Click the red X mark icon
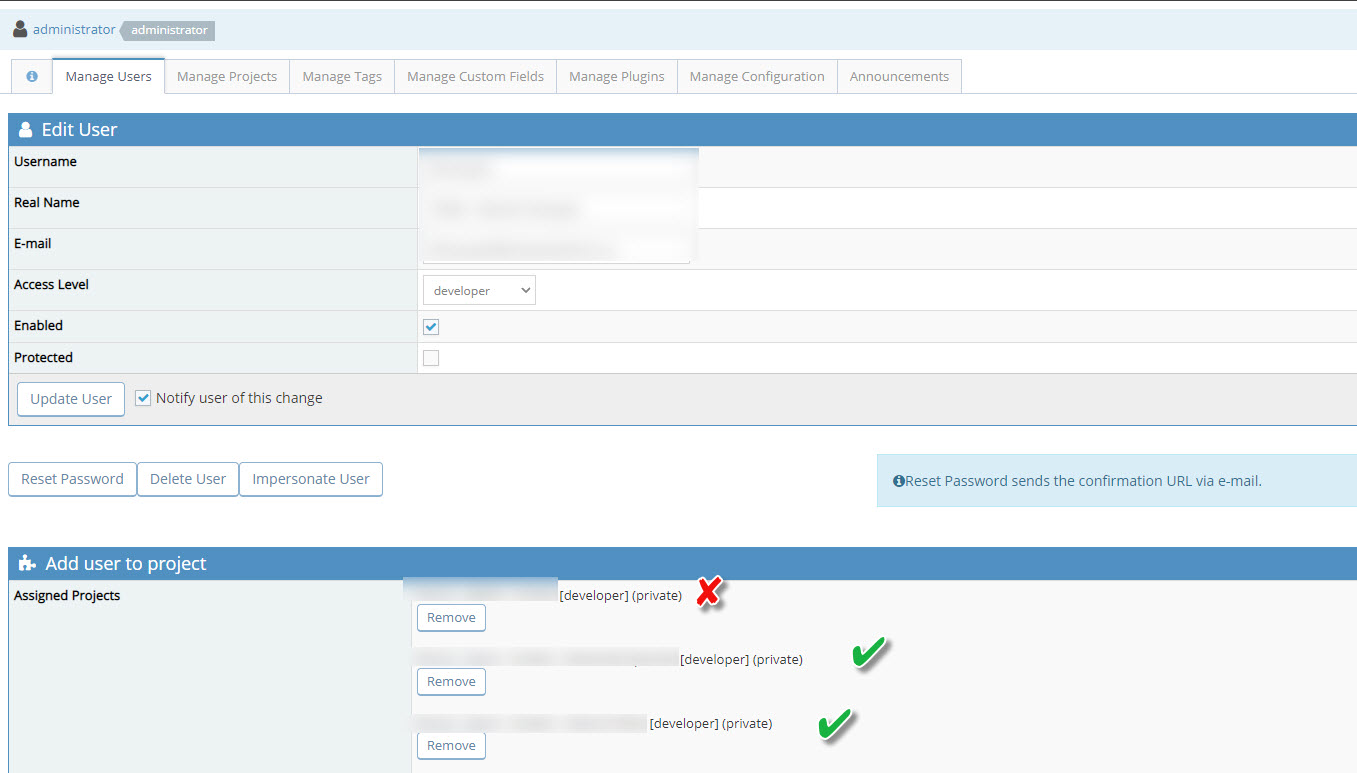1357x773 pixels. (x=708, y=592)
